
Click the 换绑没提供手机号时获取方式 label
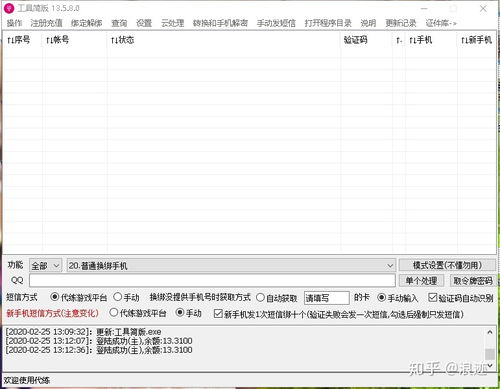[x=200, y=297]
